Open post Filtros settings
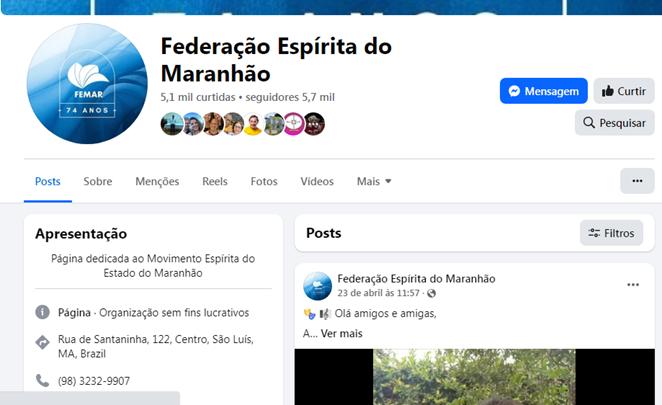The width and height of the screenshot is (662, 405). [x=611, y=233]
